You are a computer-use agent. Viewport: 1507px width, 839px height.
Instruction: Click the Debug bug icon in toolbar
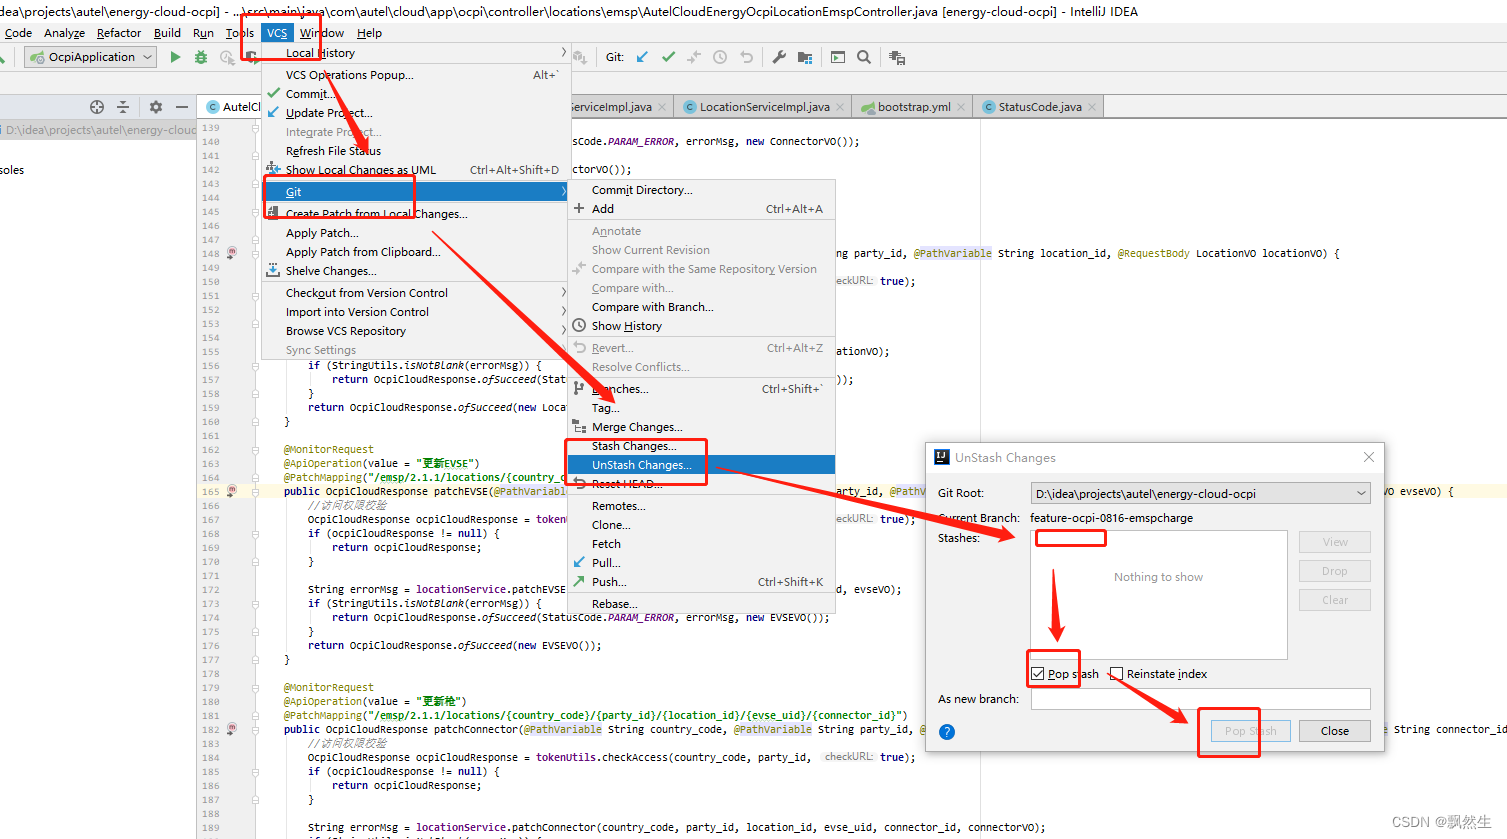tap(201, 57)
